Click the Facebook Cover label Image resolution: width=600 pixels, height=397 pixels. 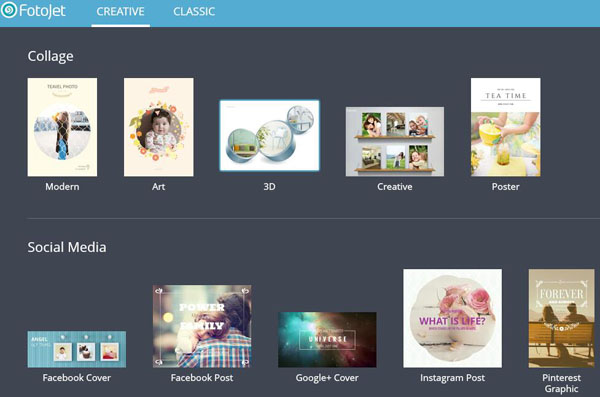pyautogui.click(x=77, y=378)
